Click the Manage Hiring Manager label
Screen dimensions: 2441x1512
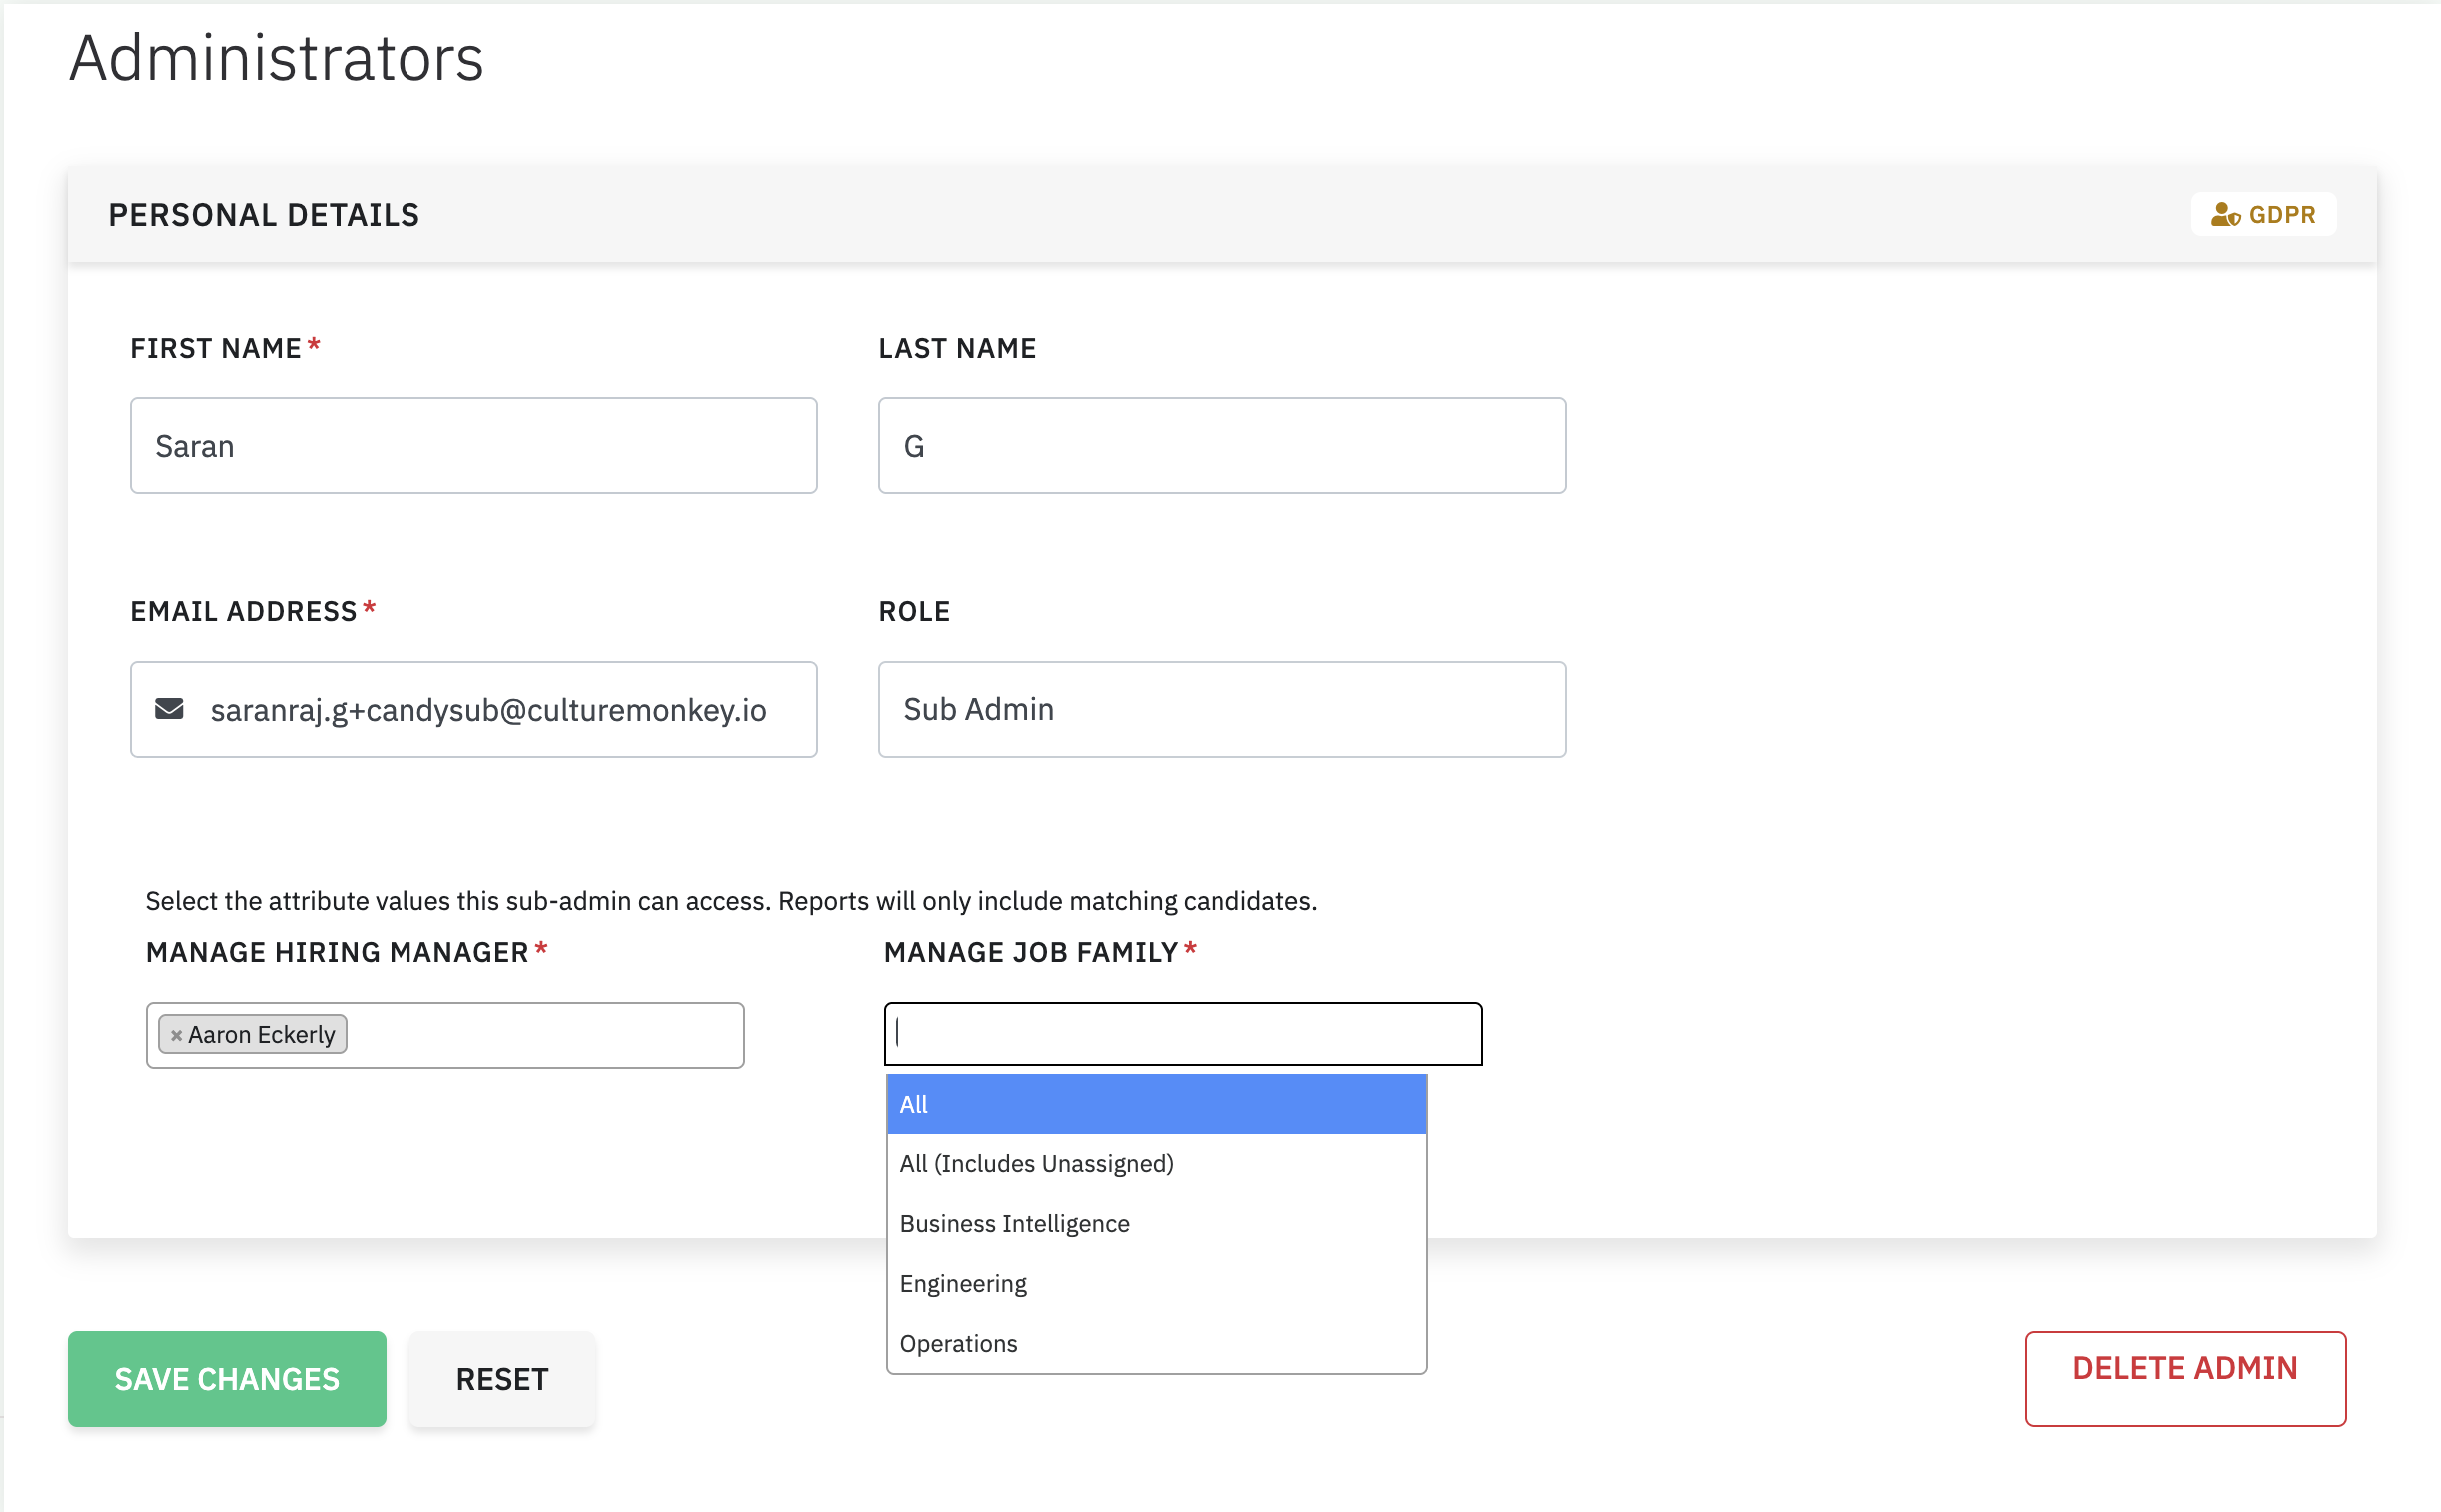[337, 952]
